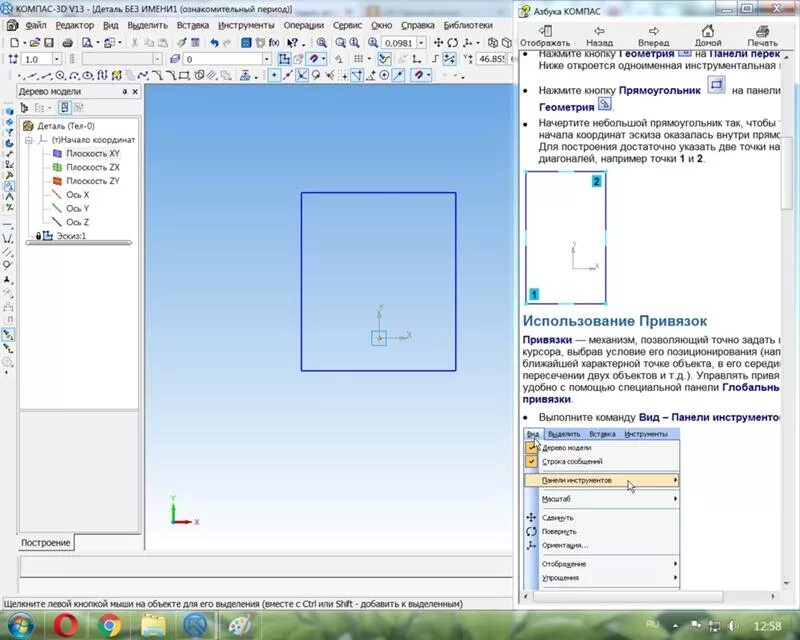This screenshot has width=800, height=640.
Task: Click Отображать button in help window
Action: tap(545, 36)
